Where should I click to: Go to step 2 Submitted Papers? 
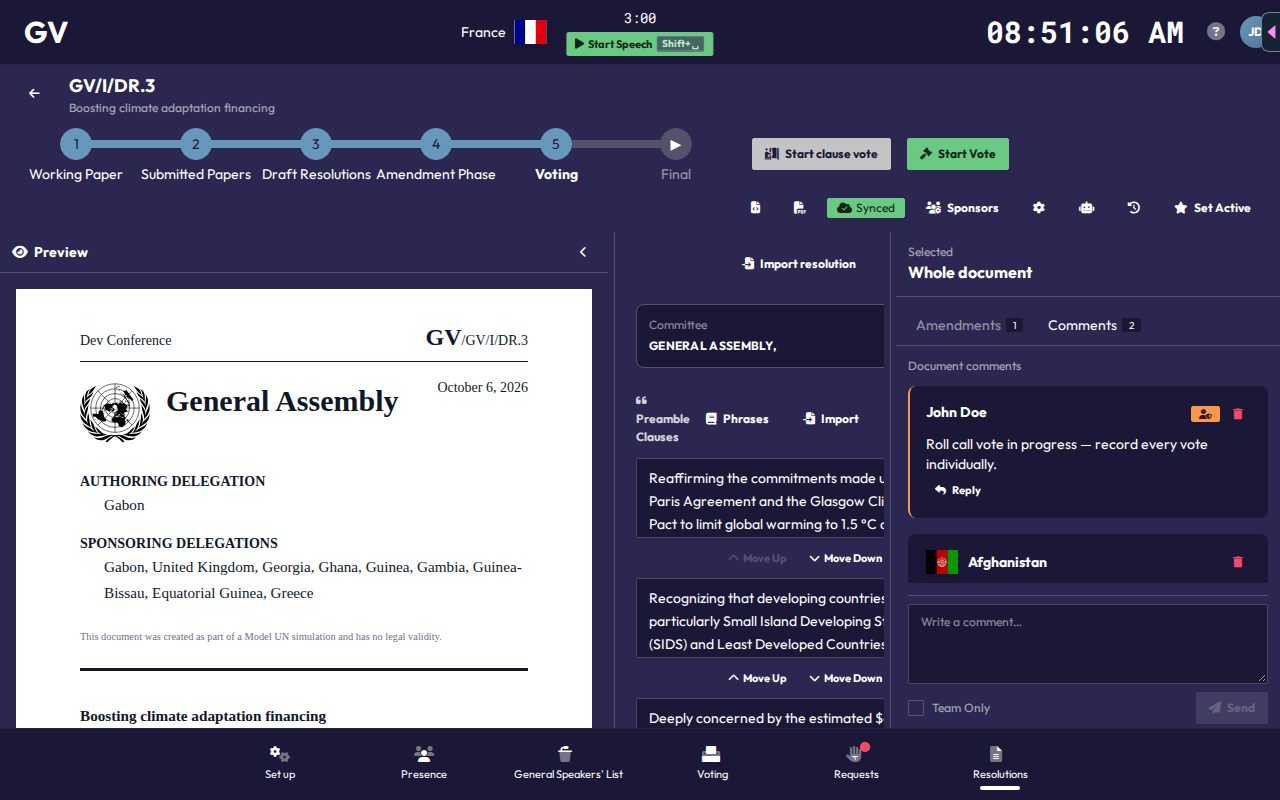click(196, 144)
